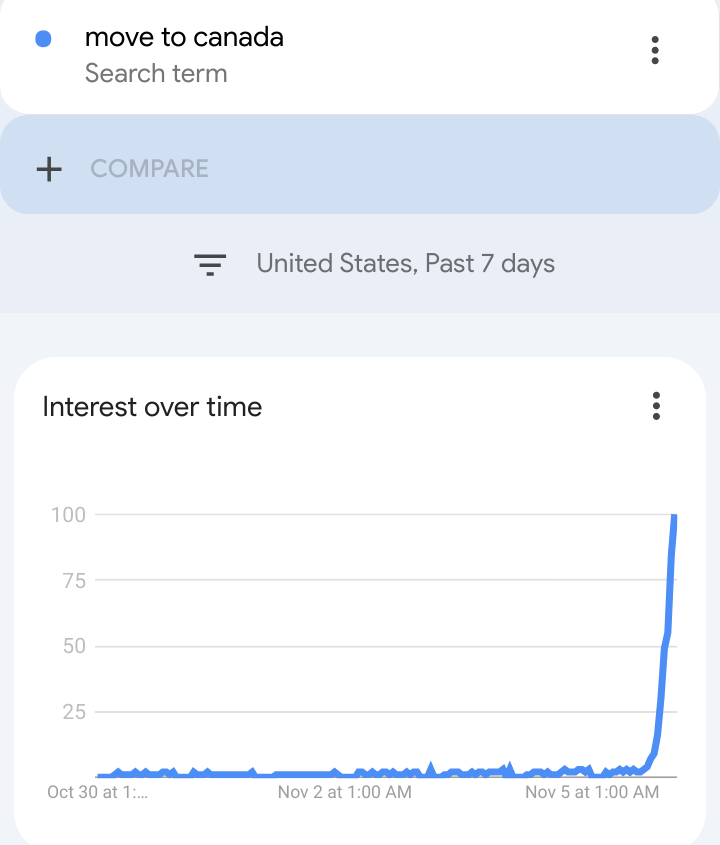Open the Interest over time options menu
This screenshot has height=845, width=720.
(x=656, y=406)
